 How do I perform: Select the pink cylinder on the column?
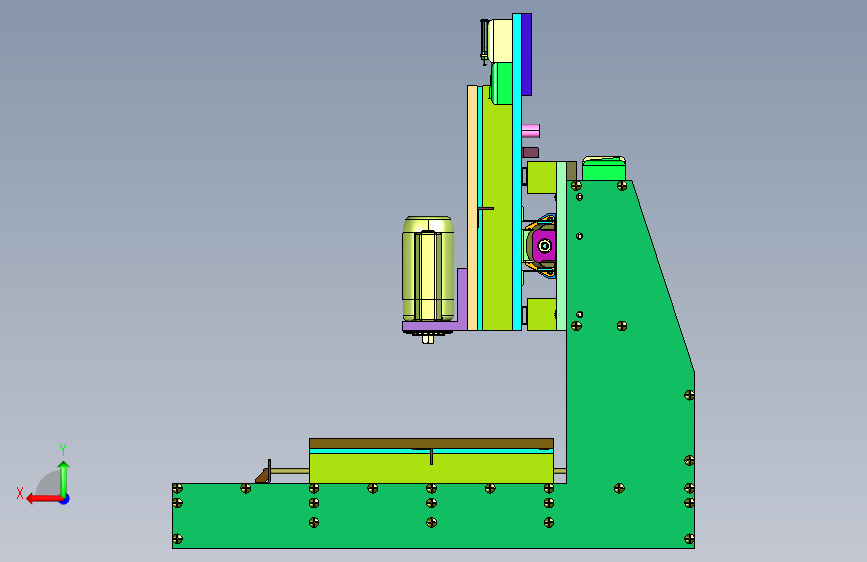click(x=531, y=131)
